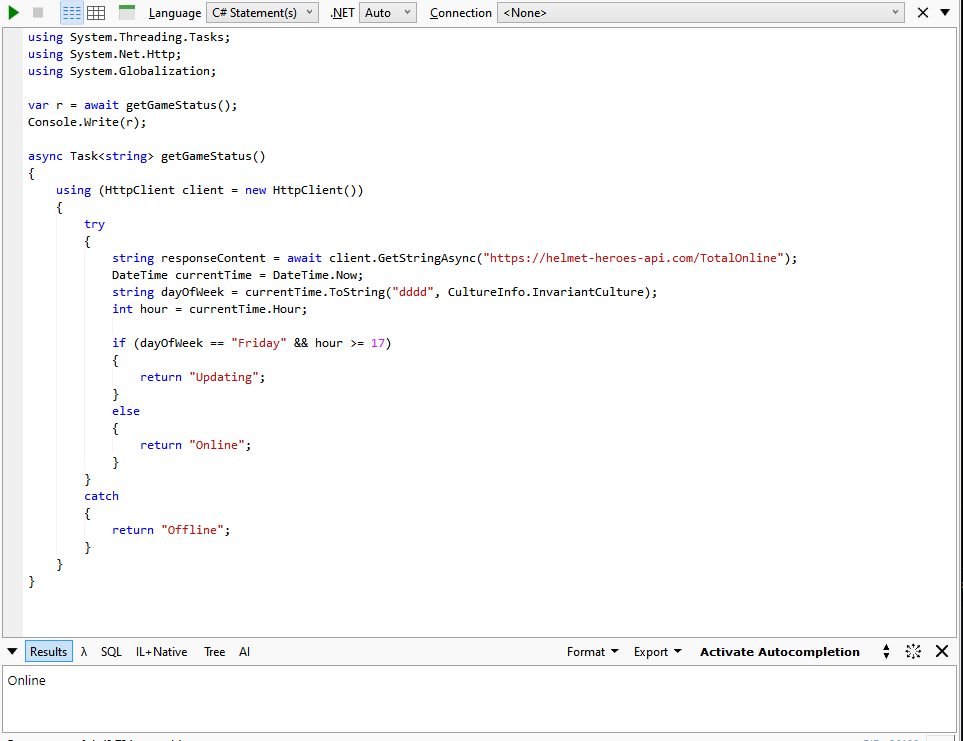
Task: Click the 'Online' output text in results
Action: click(x=26, y=680)
